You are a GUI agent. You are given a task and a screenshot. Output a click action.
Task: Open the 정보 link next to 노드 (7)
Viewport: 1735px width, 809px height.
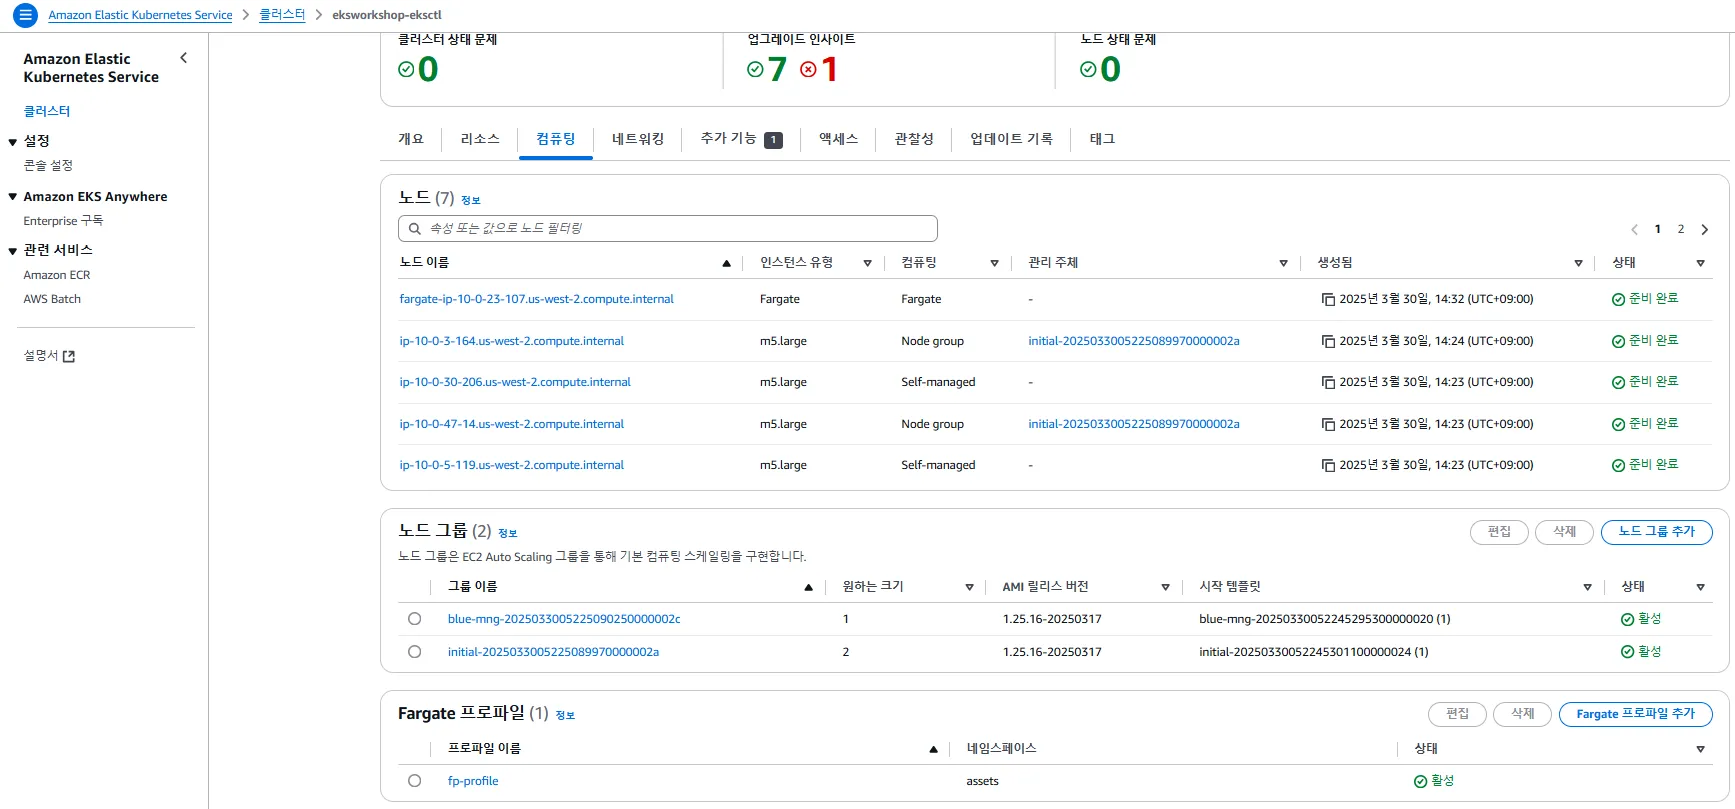click(471, 200)
